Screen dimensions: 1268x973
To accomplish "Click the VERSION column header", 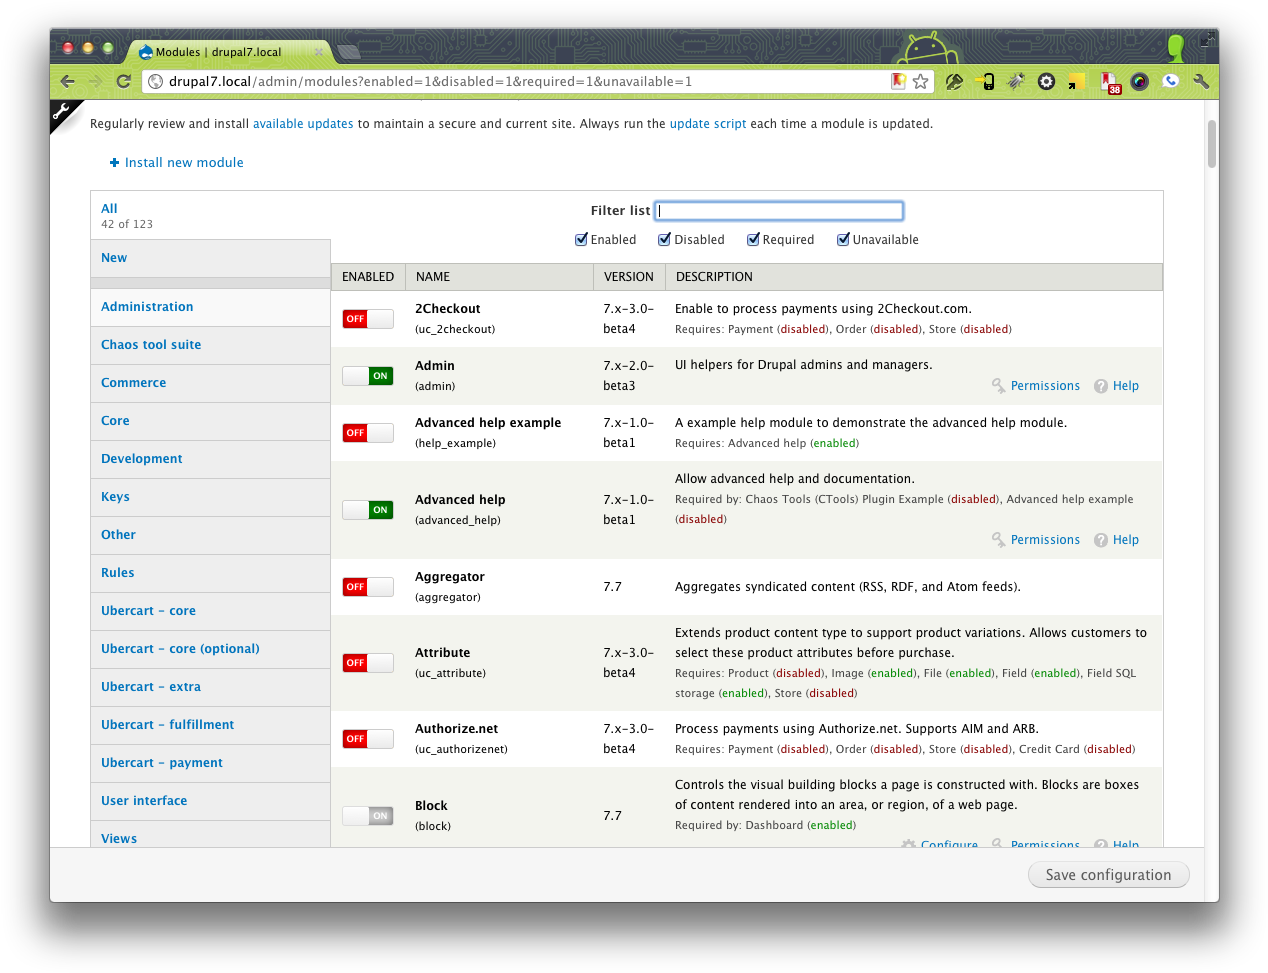I will (x=629, y=277).
